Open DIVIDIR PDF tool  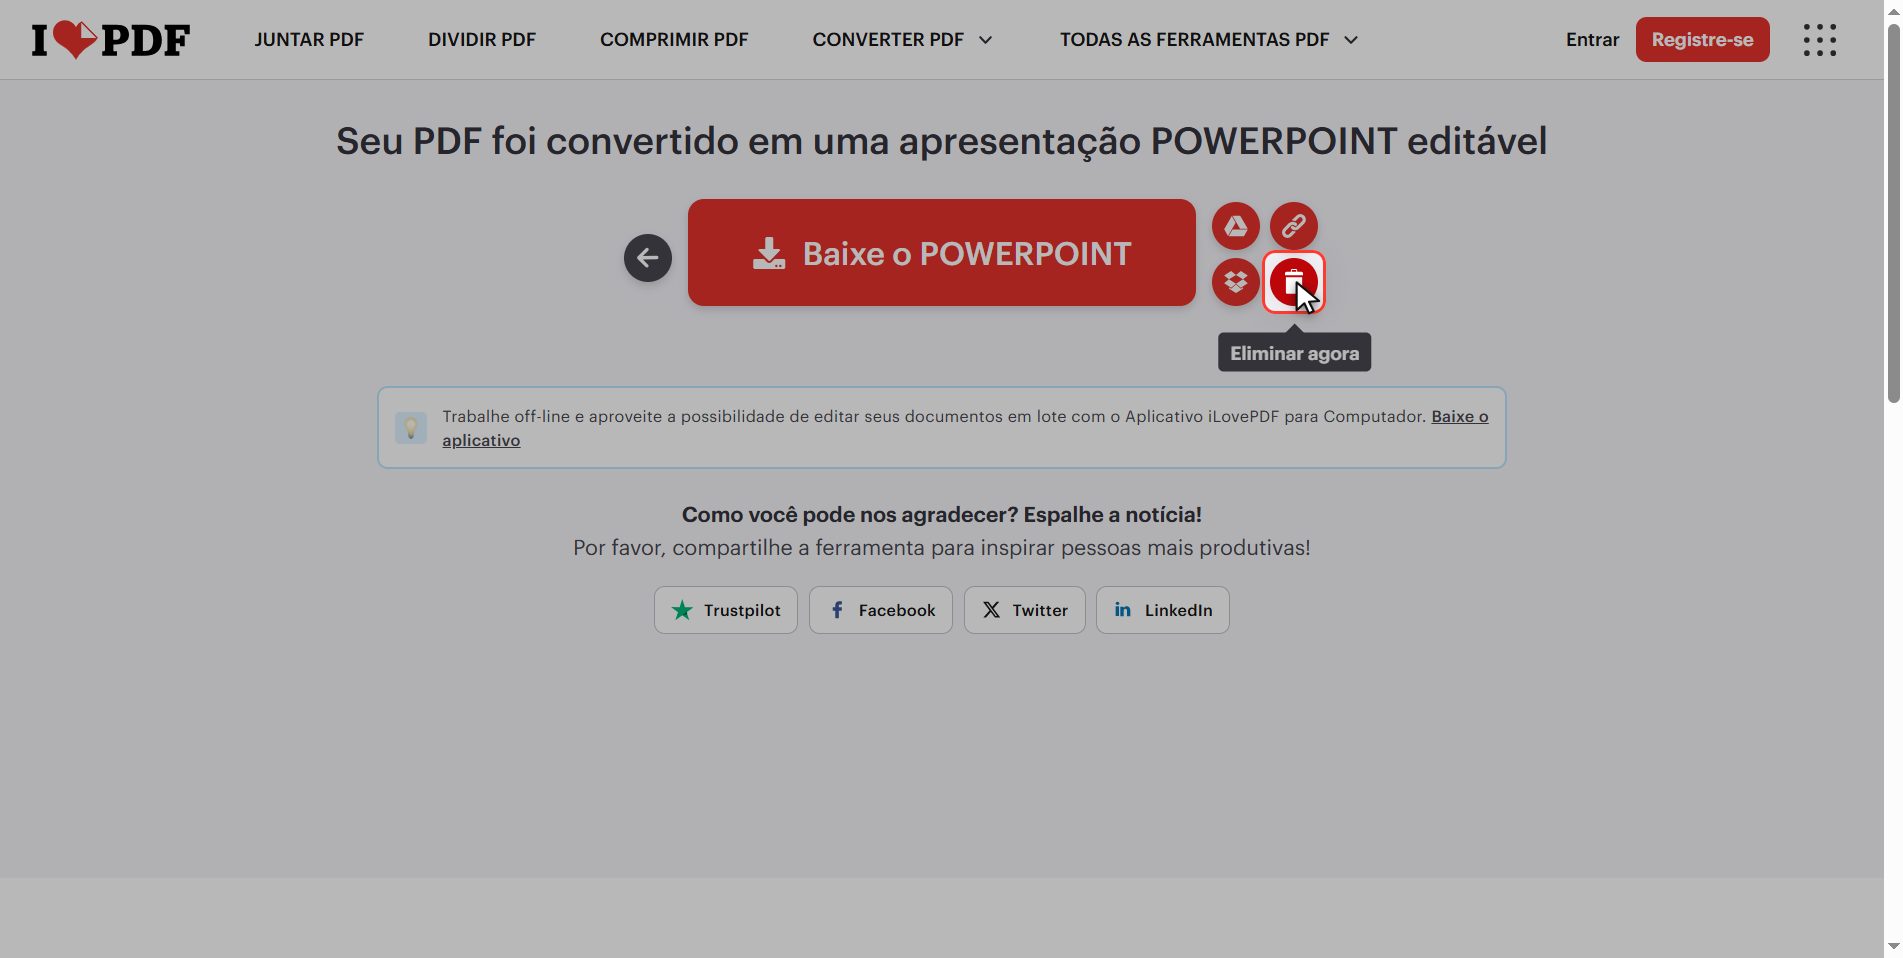pyautogui.click(x=482, y=40)
